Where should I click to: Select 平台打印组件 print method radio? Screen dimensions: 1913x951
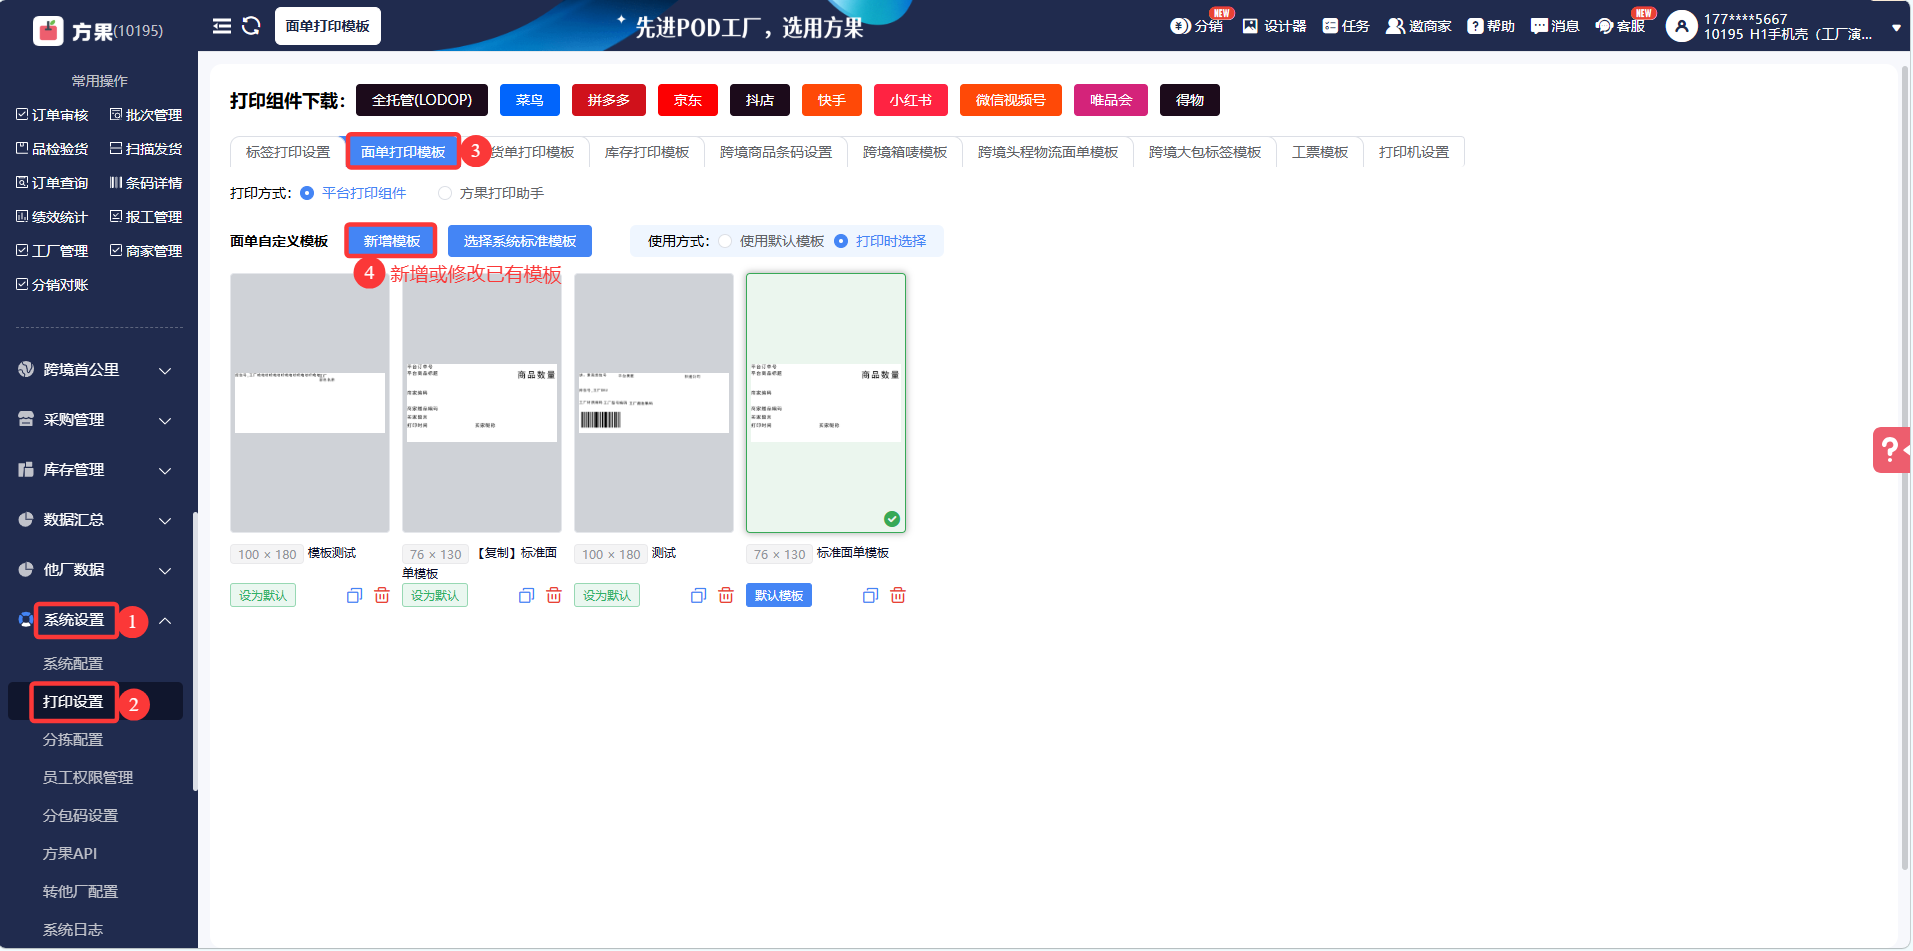point(307,193)
